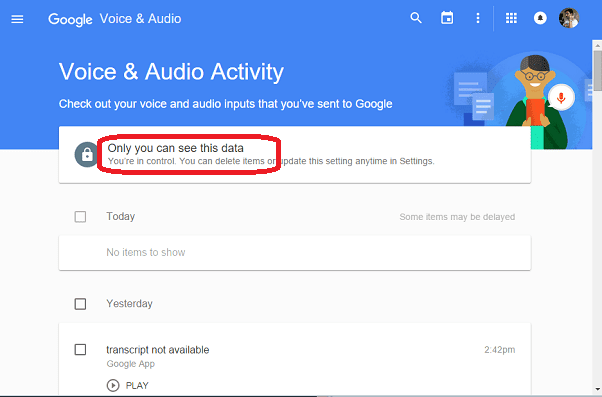Open the account profile picture

click(569, 18)
